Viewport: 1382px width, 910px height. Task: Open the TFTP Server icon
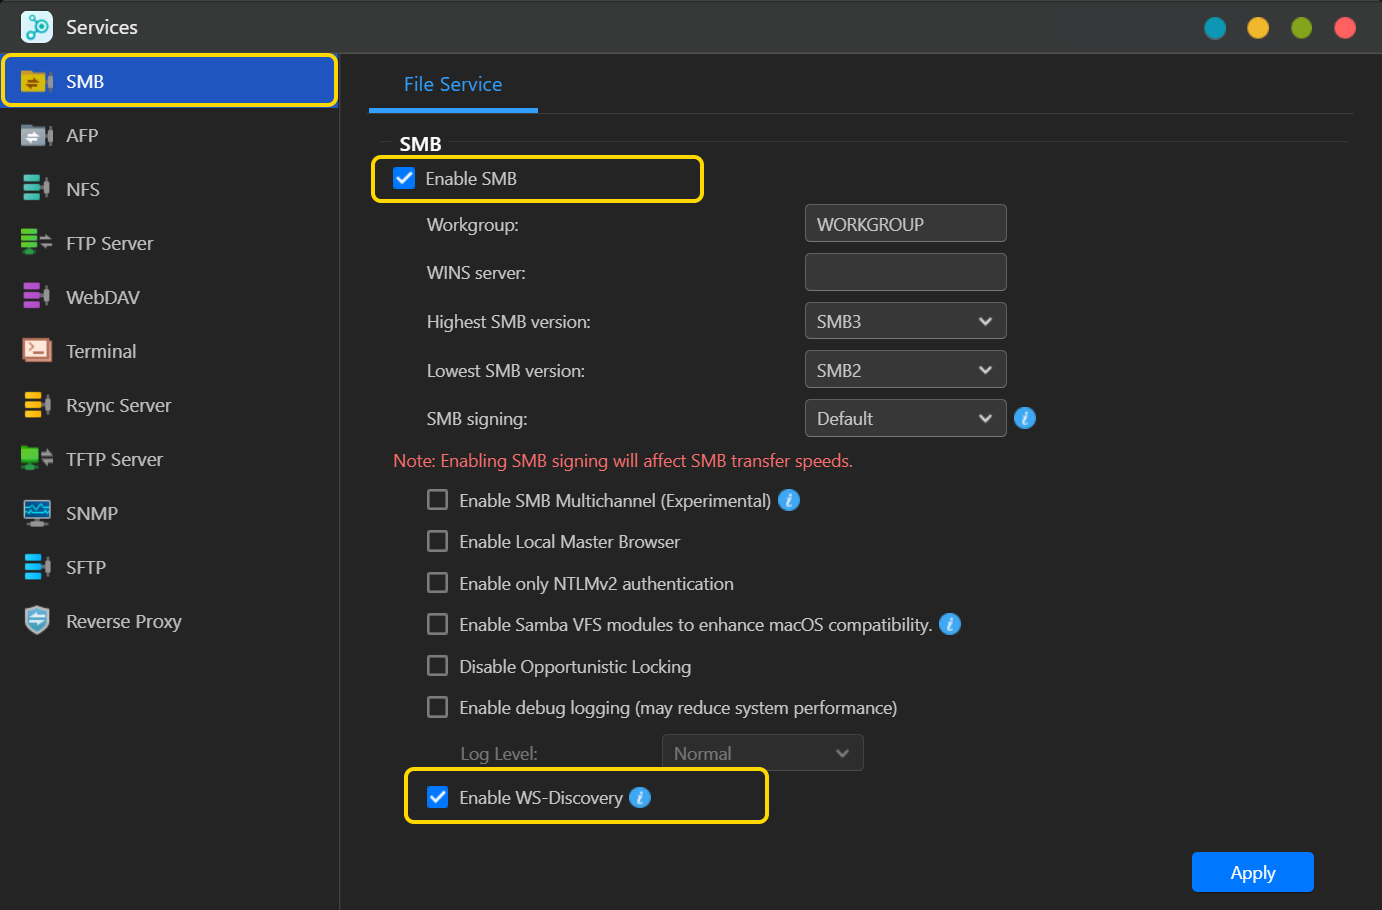[37, 459]
